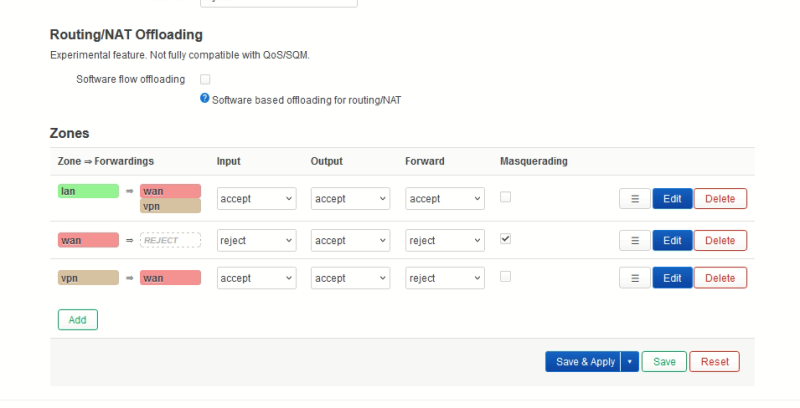800x408 pixels.
Task: Edit the lan zone
Action: tap(672, 199)
